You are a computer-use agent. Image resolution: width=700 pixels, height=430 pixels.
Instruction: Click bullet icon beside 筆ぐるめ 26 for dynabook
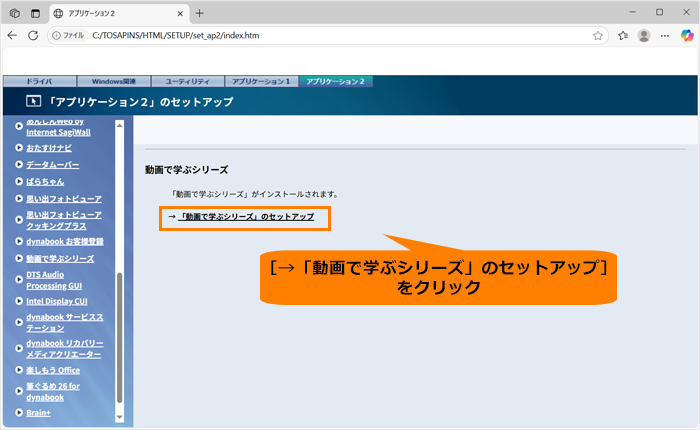point(19,391)
